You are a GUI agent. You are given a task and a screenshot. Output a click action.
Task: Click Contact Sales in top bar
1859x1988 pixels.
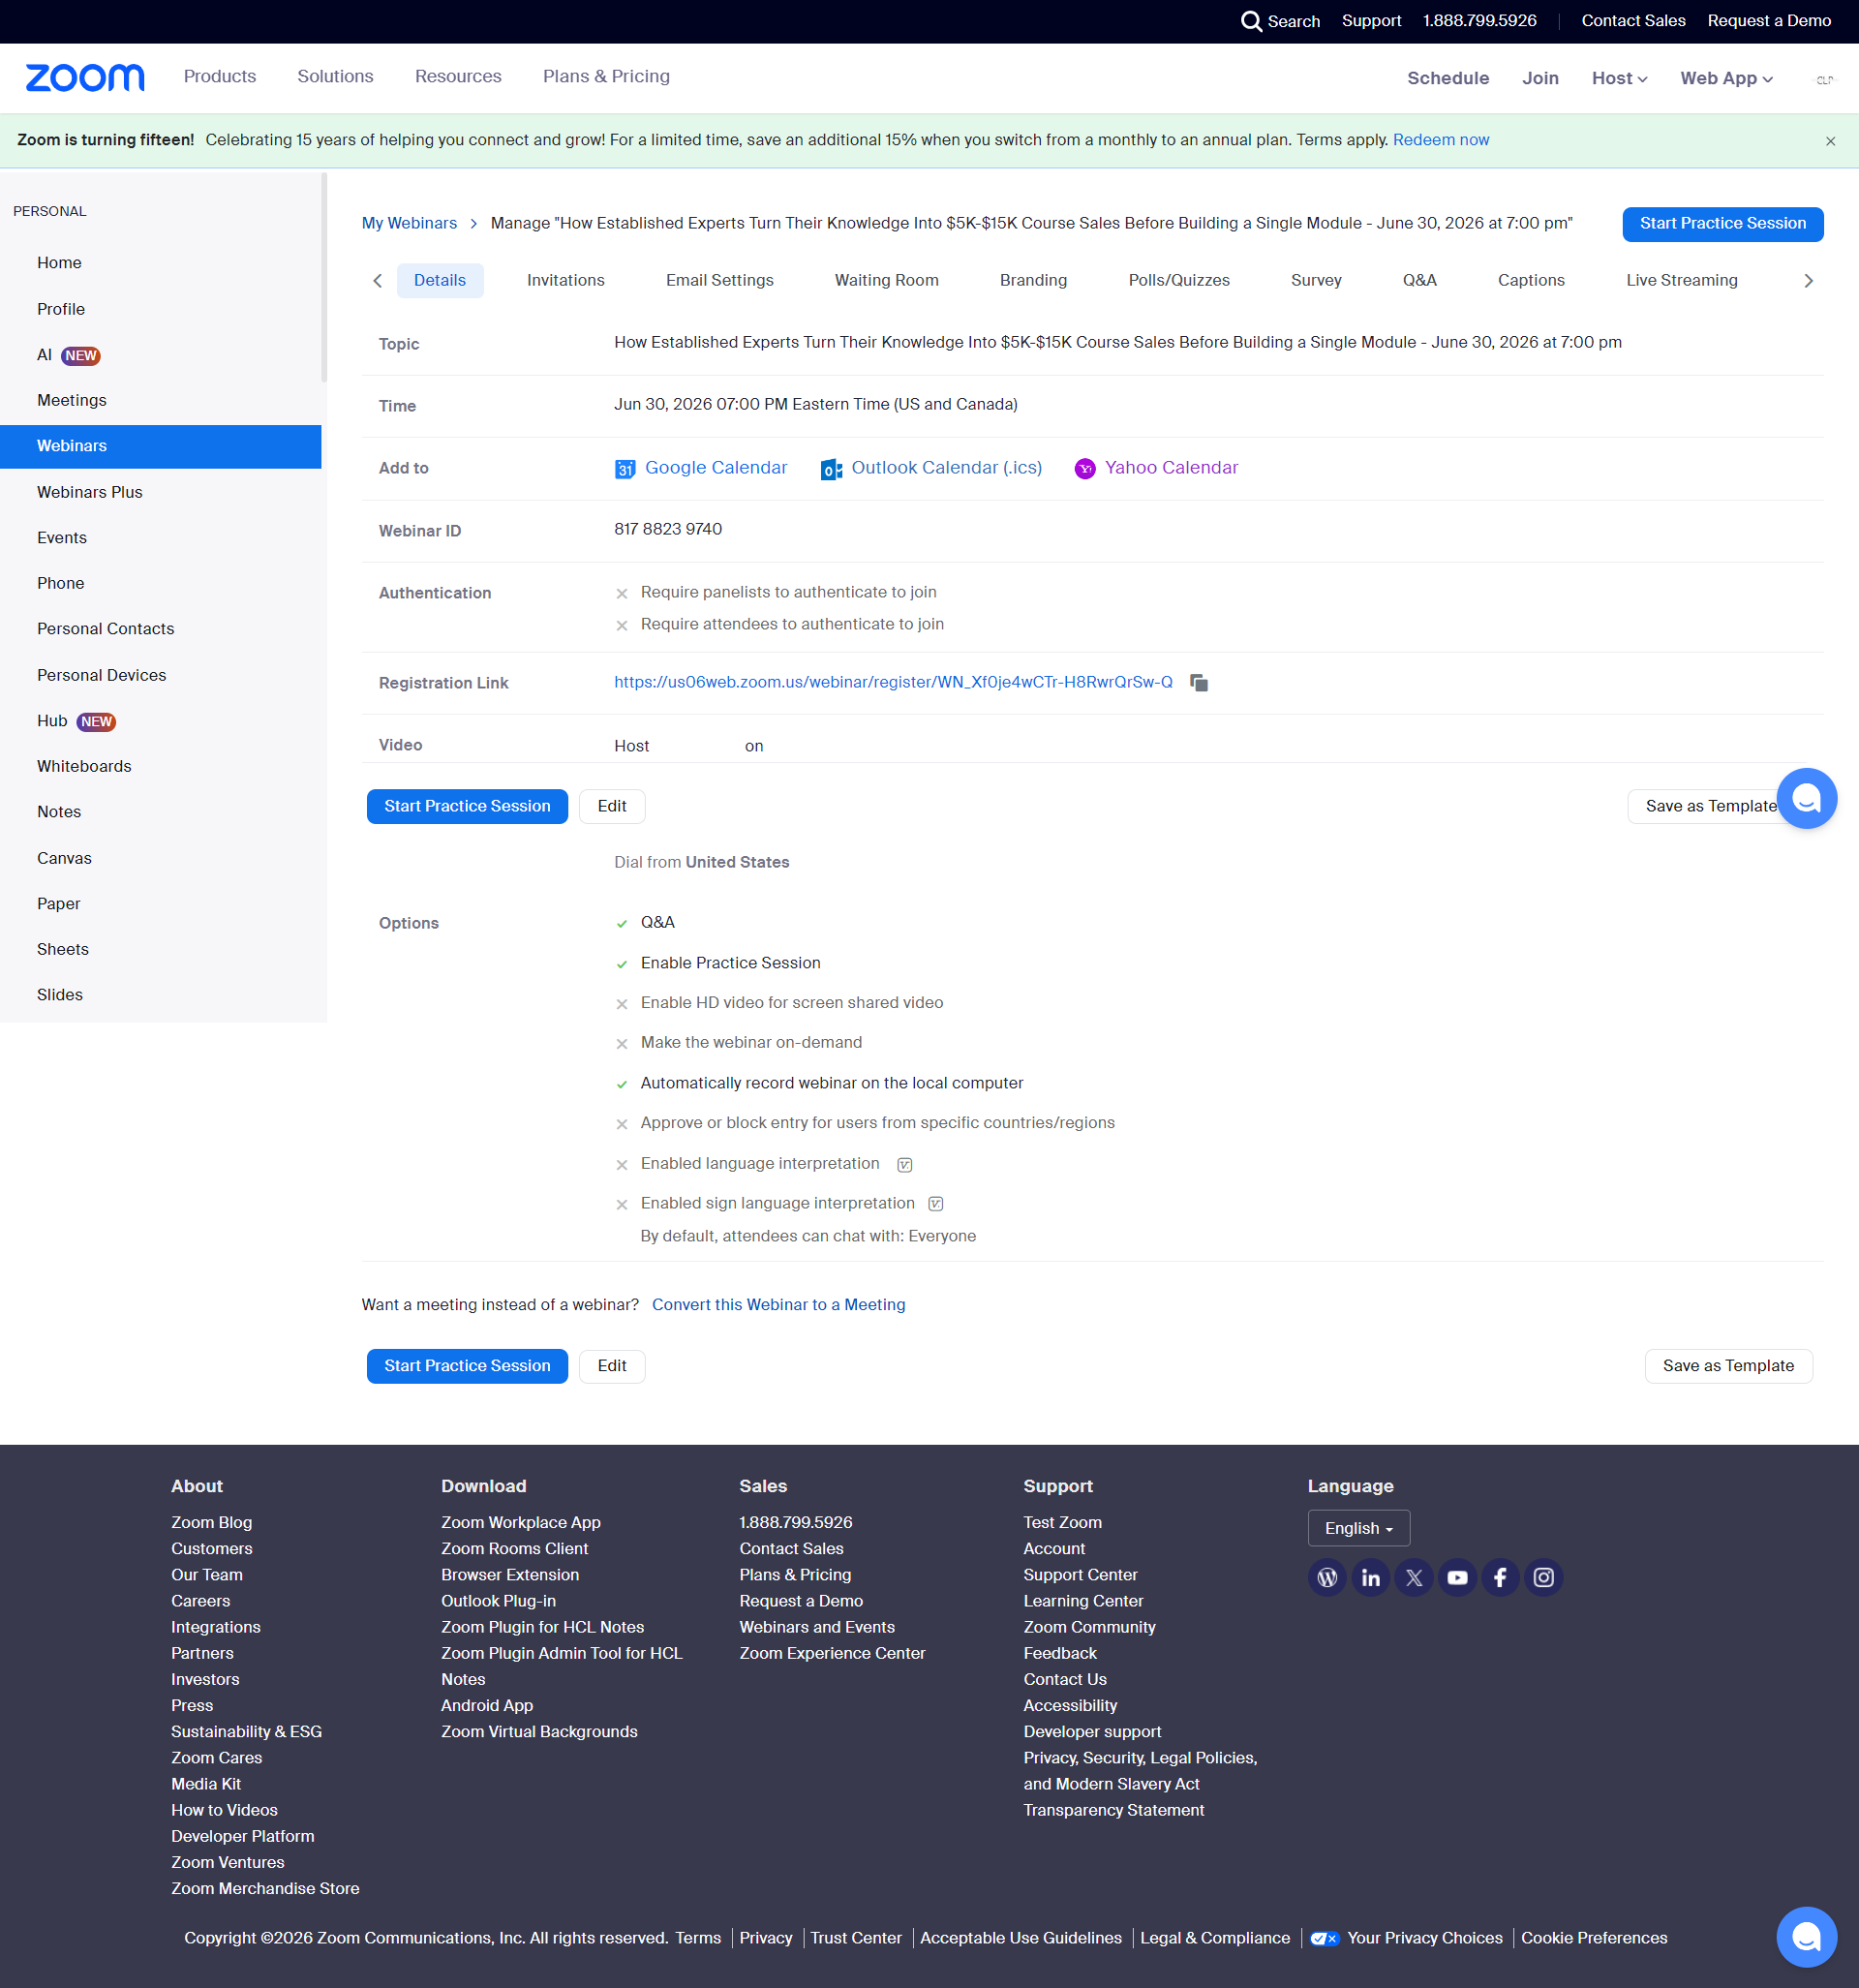click(x=1633, y=21)
